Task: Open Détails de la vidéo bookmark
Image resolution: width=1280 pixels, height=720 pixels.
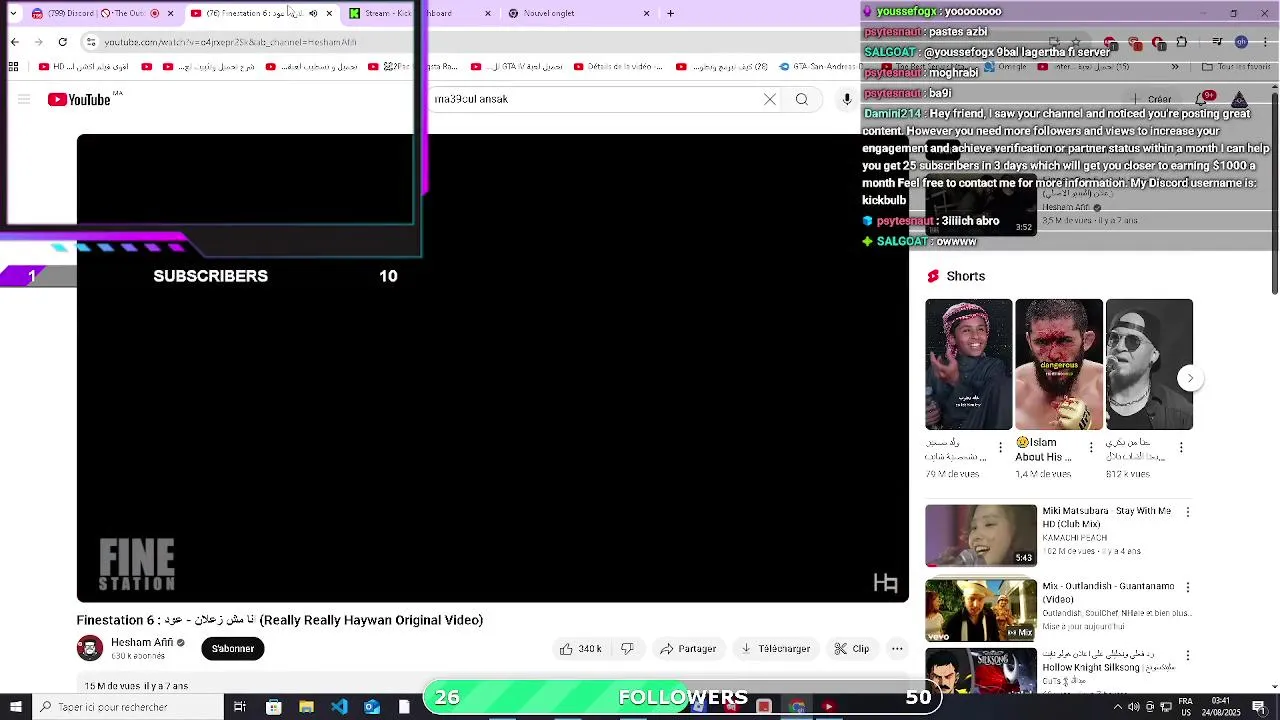Action: point(619,67)
